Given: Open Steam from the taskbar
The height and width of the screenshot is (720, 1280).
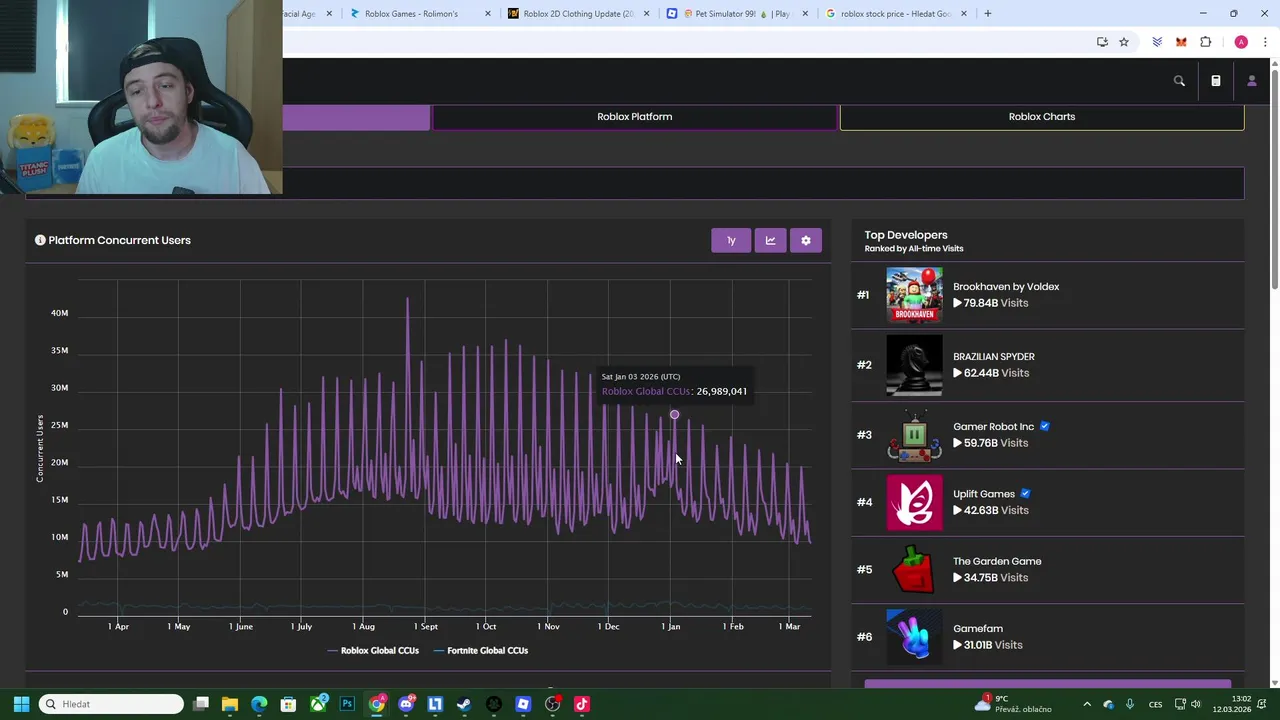Looking at the screenshot, I should [464, 704].
